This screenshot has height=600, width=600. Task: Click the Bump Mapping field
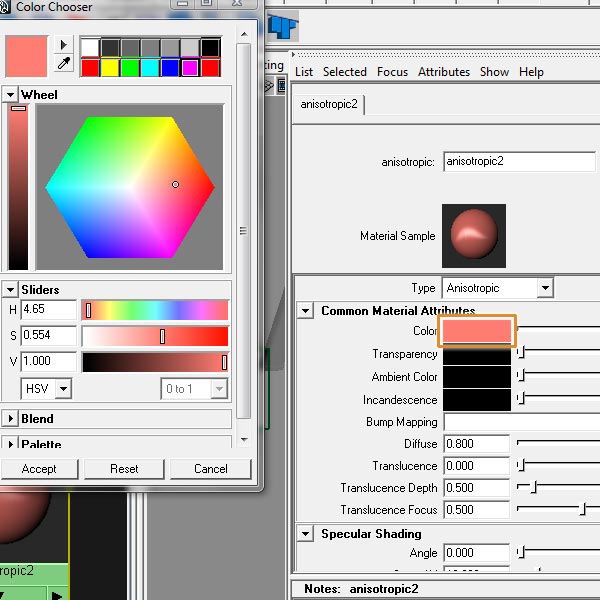click(x=522, y=422)
